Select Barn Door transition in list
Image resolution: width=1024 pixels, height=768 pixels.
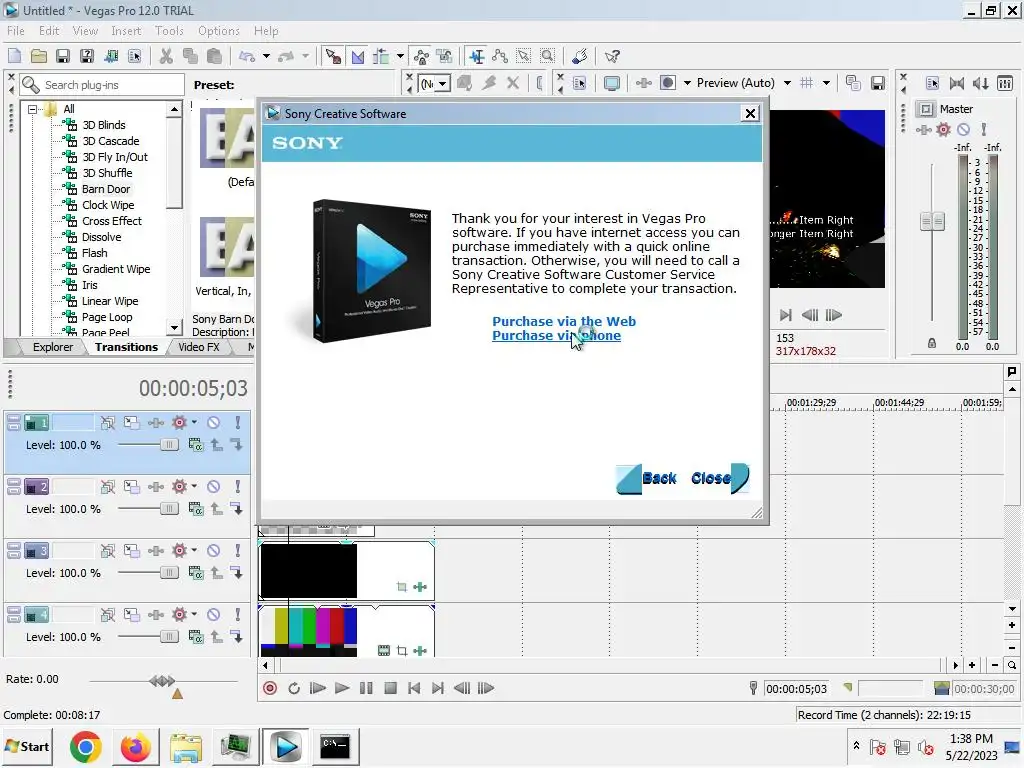[x=106, y=189]
